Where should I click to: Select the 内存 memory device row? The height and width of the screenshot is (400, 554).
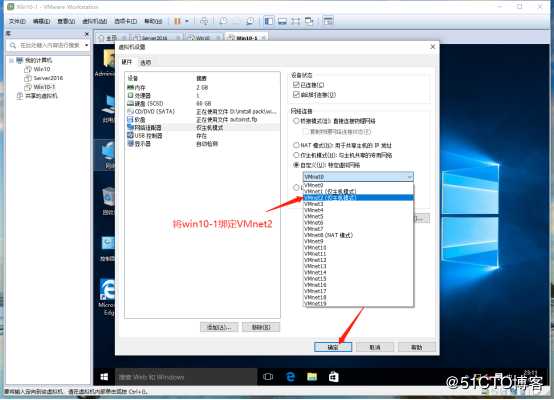tap(202, 87)
